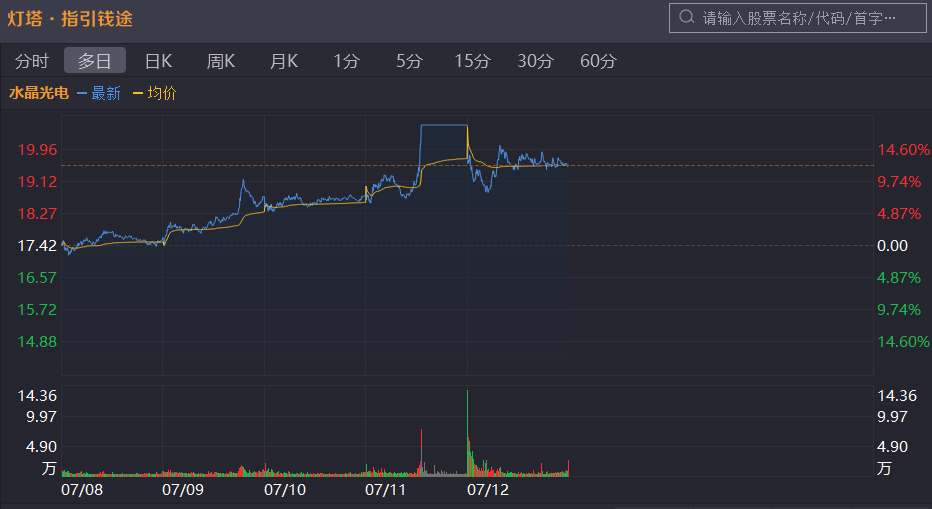Switch to the 15分 interval
Image resolution: width=932 pixels, height=509 pixels.
coord(472,61)
